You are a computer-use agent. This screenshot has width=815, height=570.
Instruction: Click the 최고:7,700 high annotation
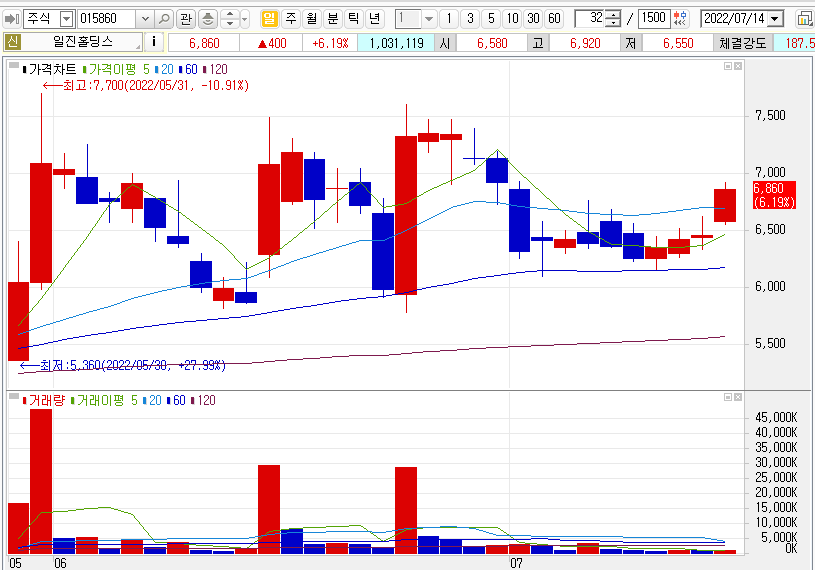point(146,85)
